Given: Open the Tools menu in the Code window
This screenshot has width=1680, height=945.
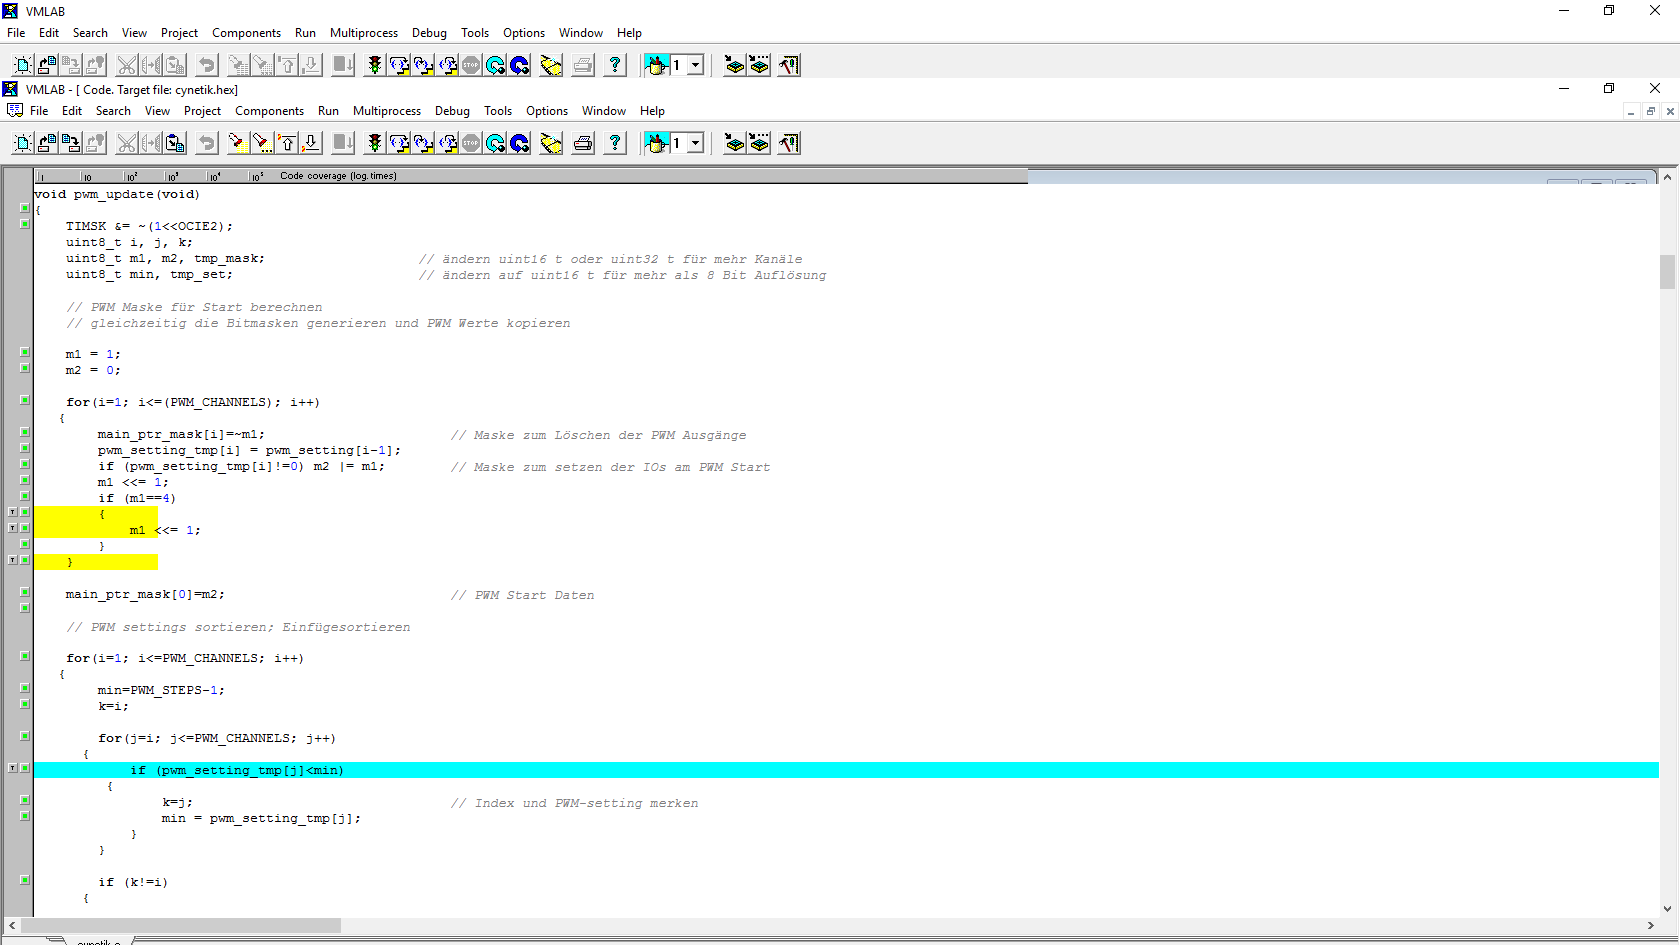Looking at the screenshot, I should click(x=498, y=111).
